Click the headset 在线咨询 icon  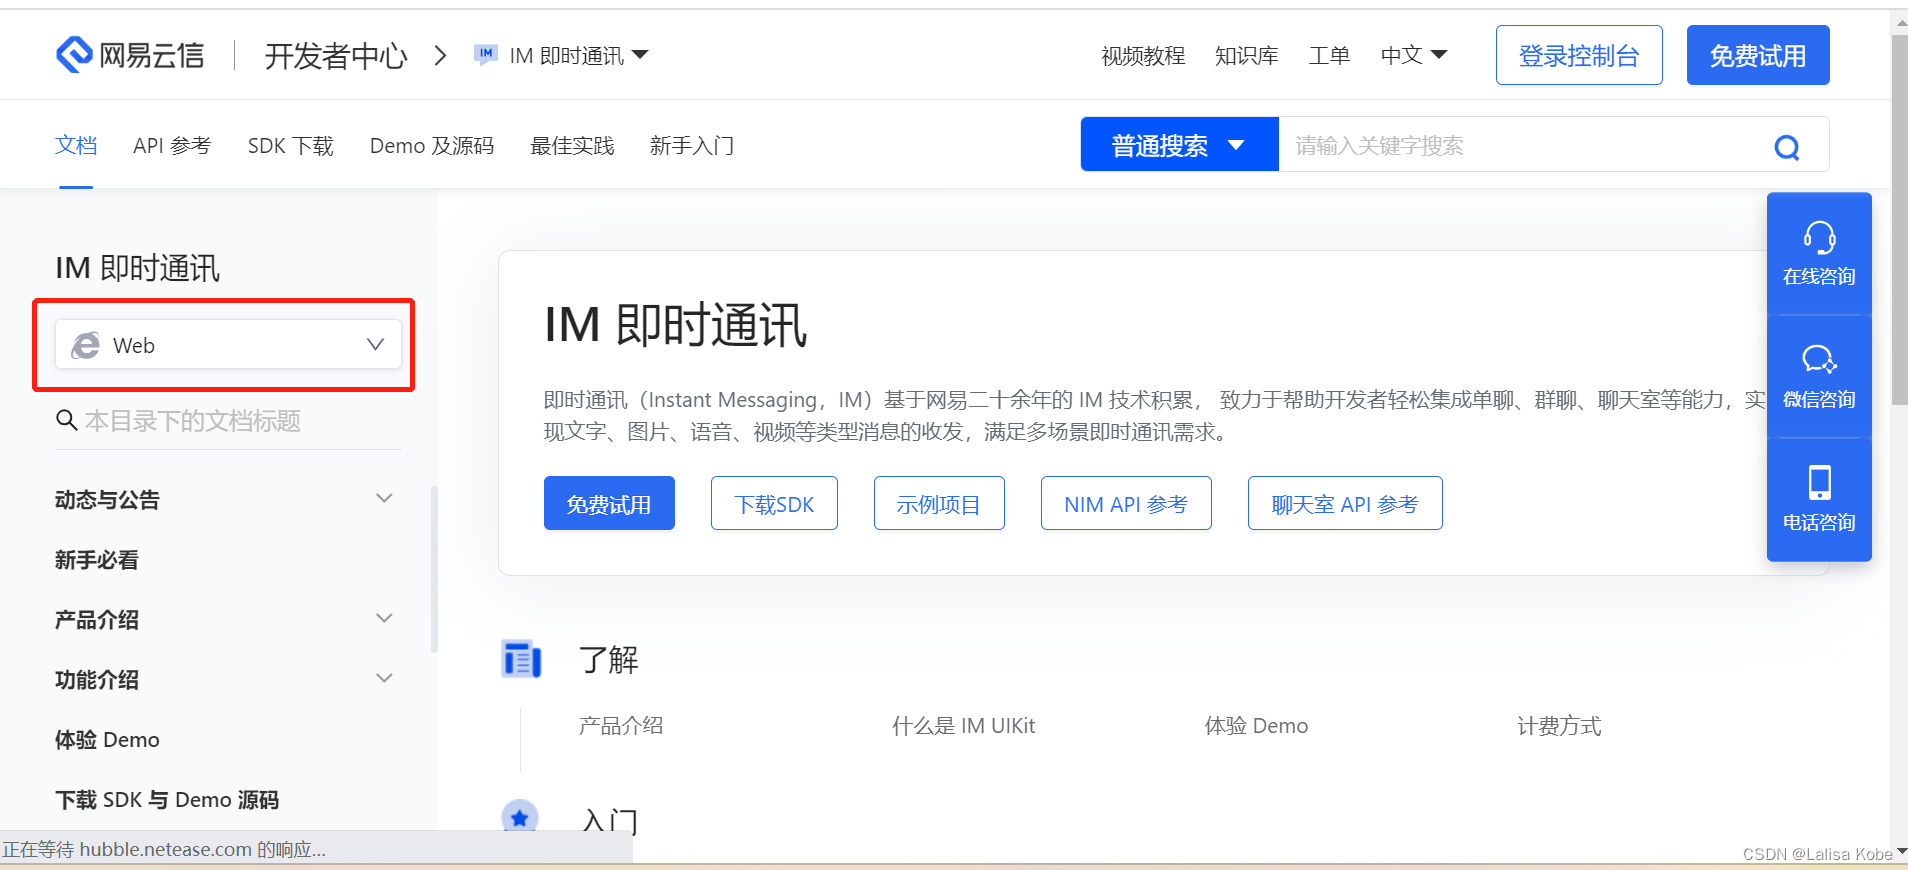coord(1819,238)
